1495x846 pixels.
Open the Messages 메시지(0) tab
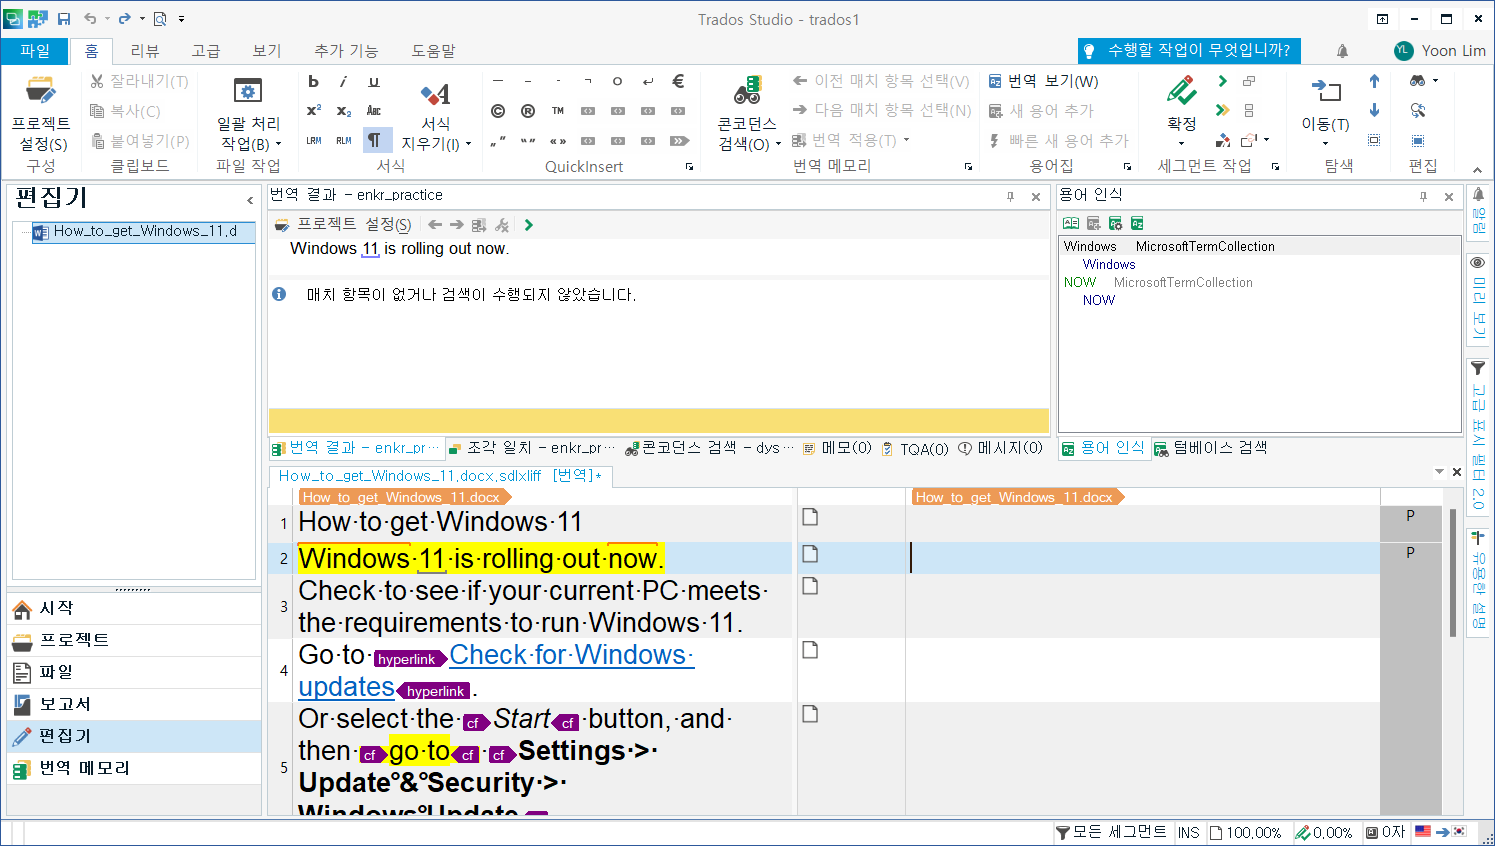[1000, 448]
